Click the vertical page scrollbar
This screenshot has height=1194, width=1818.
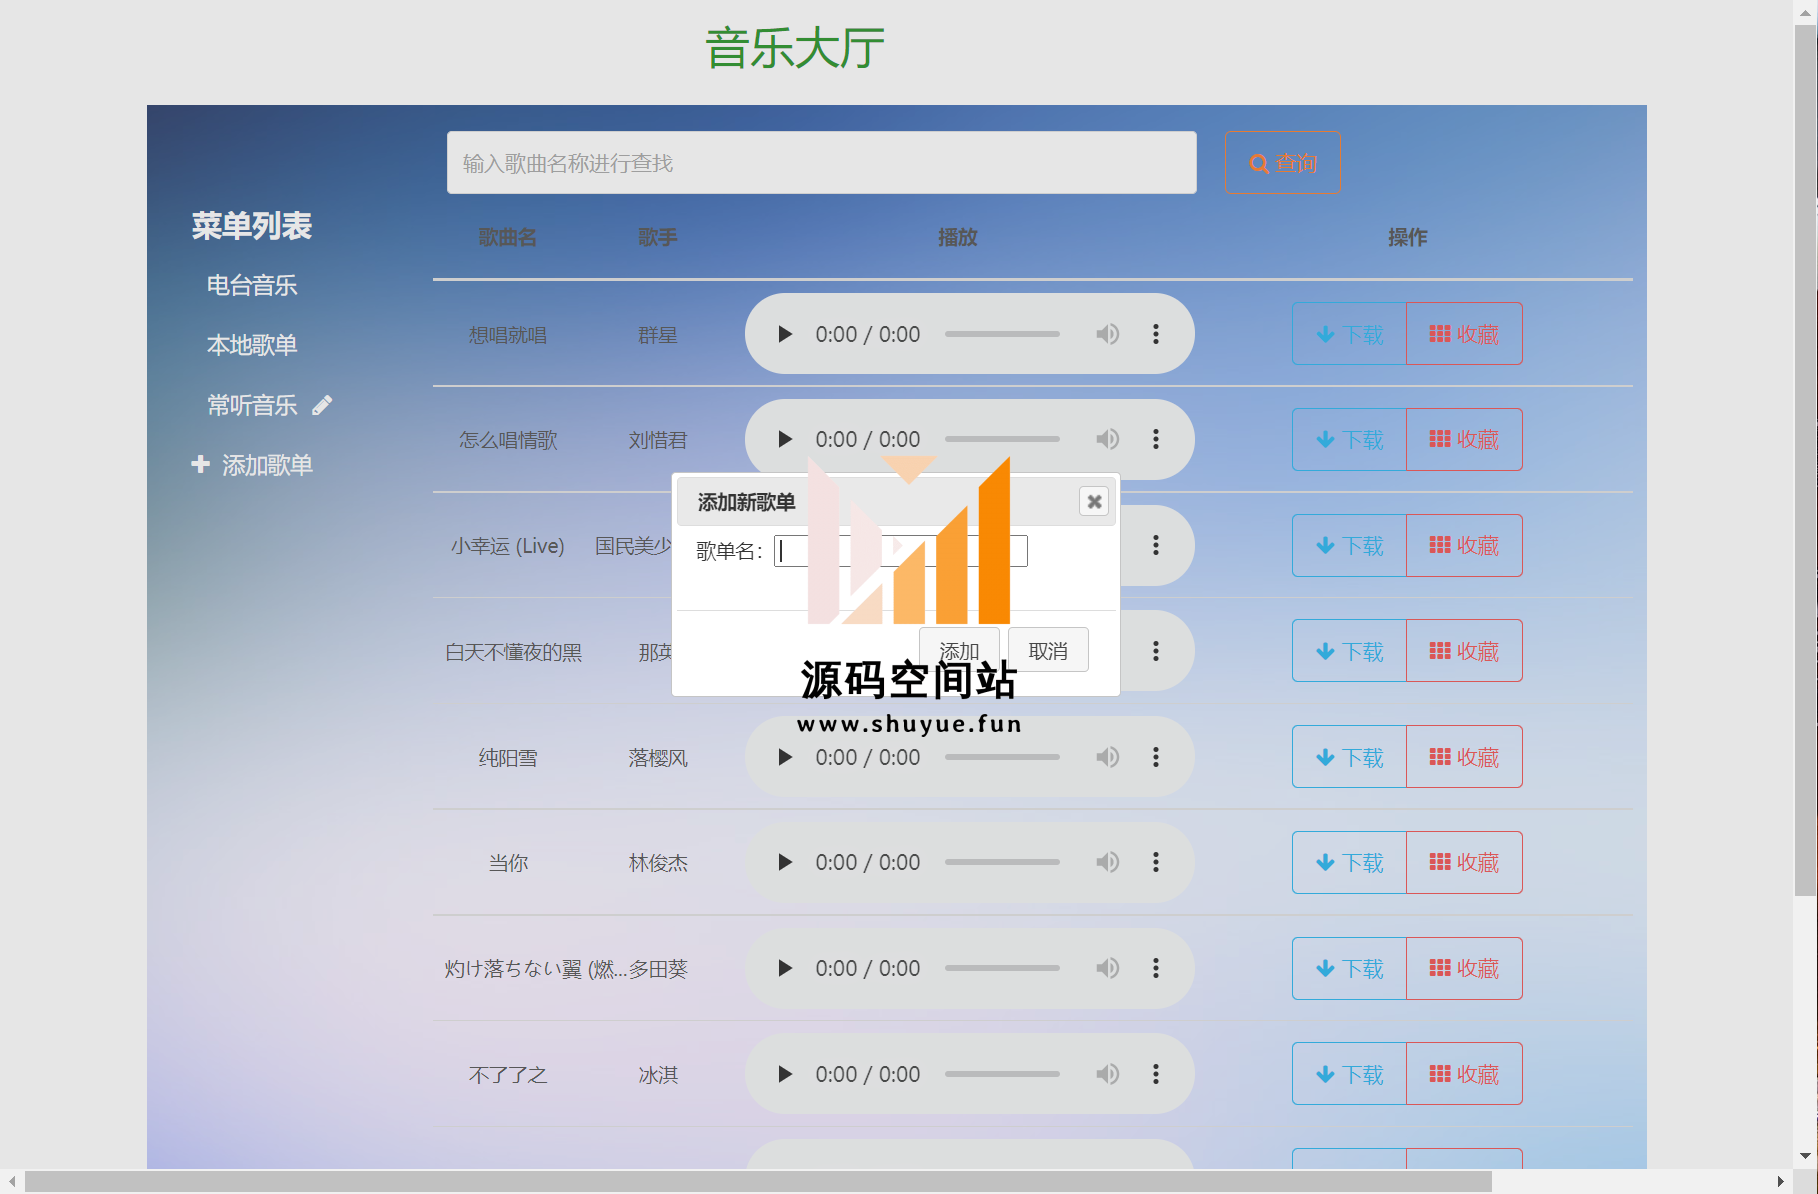coord(1805,460)
